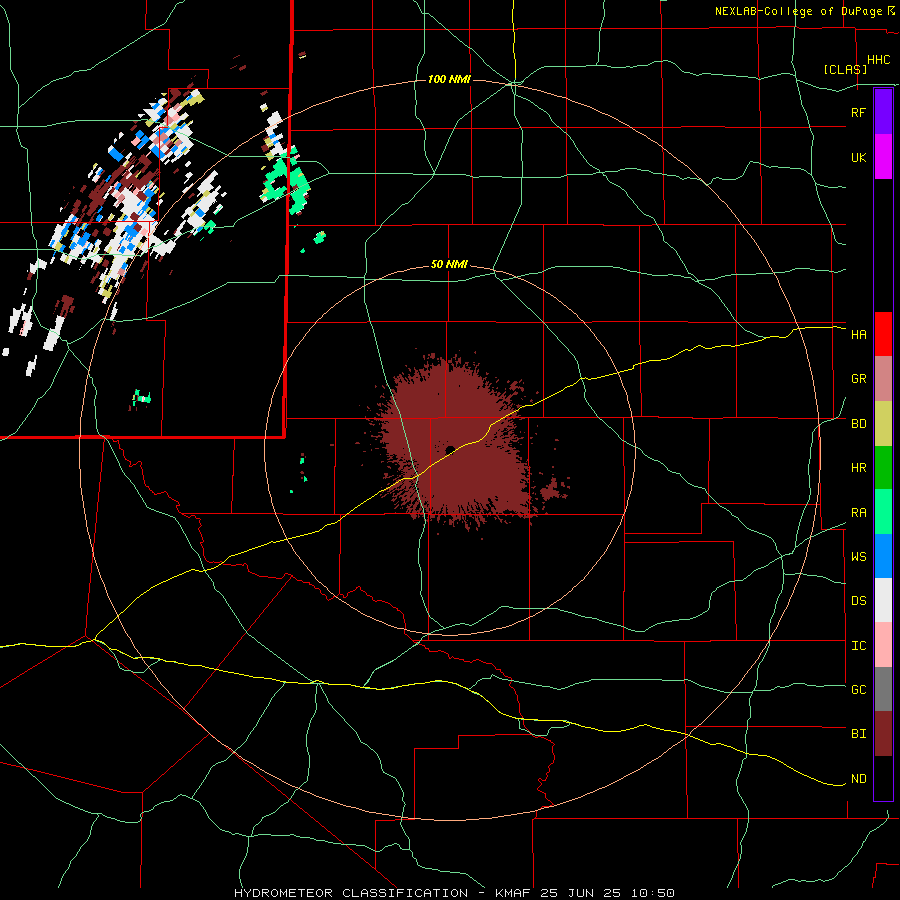Click the purple RF swatch in the legend

[x=883, y=112]
